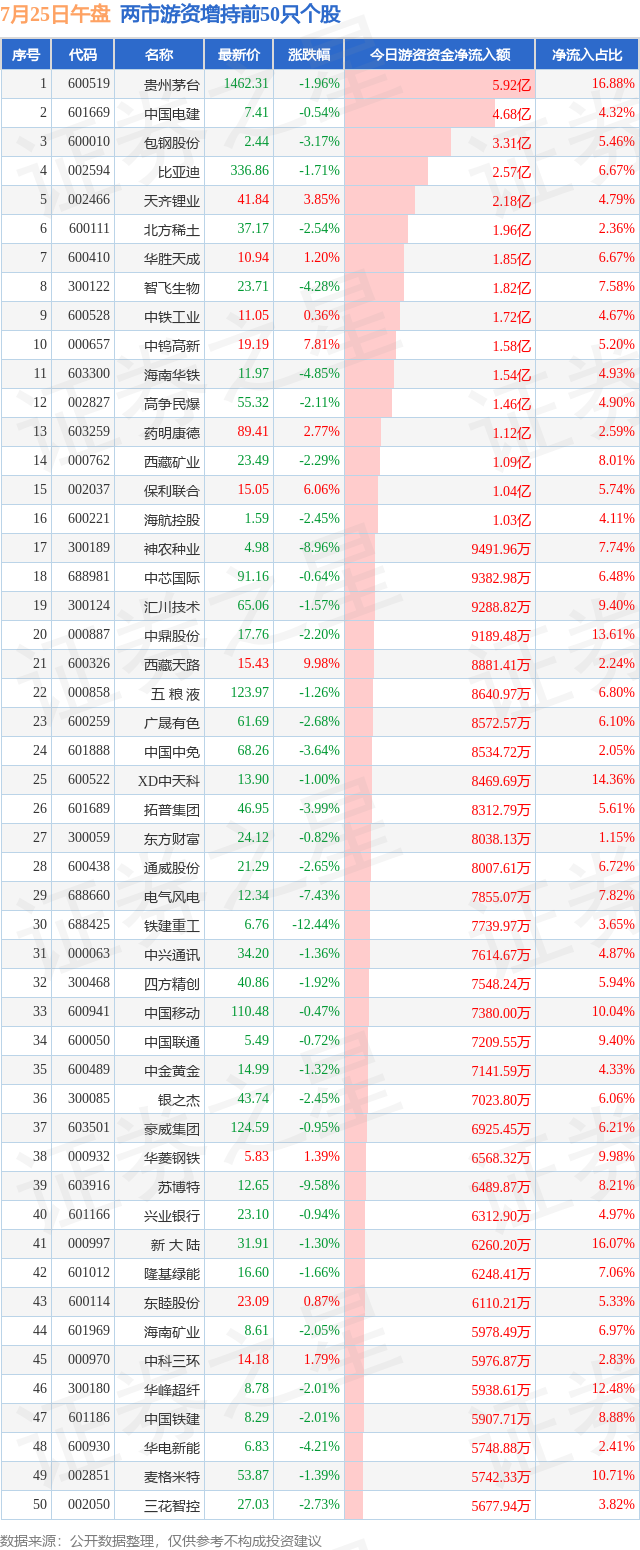The width and height of the screenshot is (640, 1550).
Task: Select 海航控股 price 1.59
Action: pos(257,519)
